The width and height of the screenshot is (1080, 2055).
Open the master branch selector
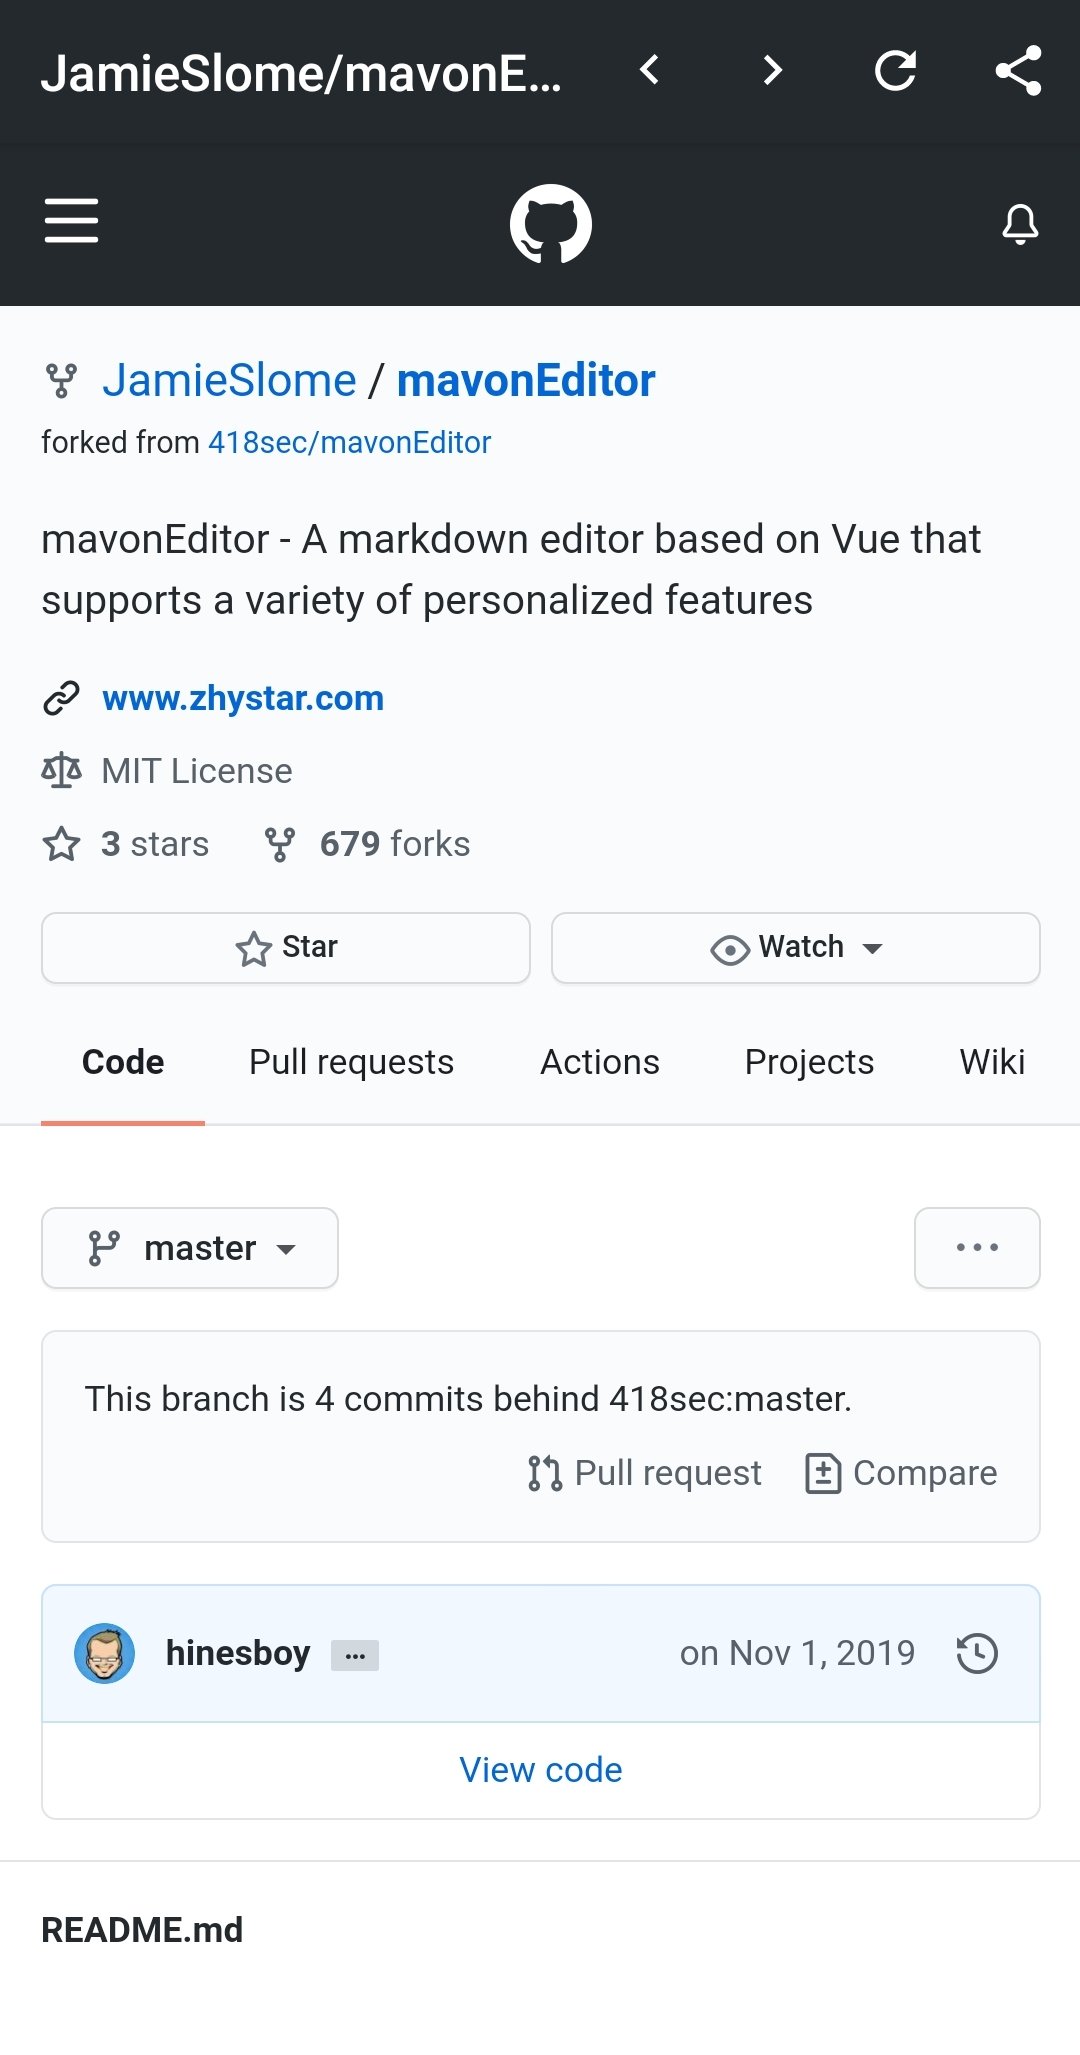coord(190,1248)
